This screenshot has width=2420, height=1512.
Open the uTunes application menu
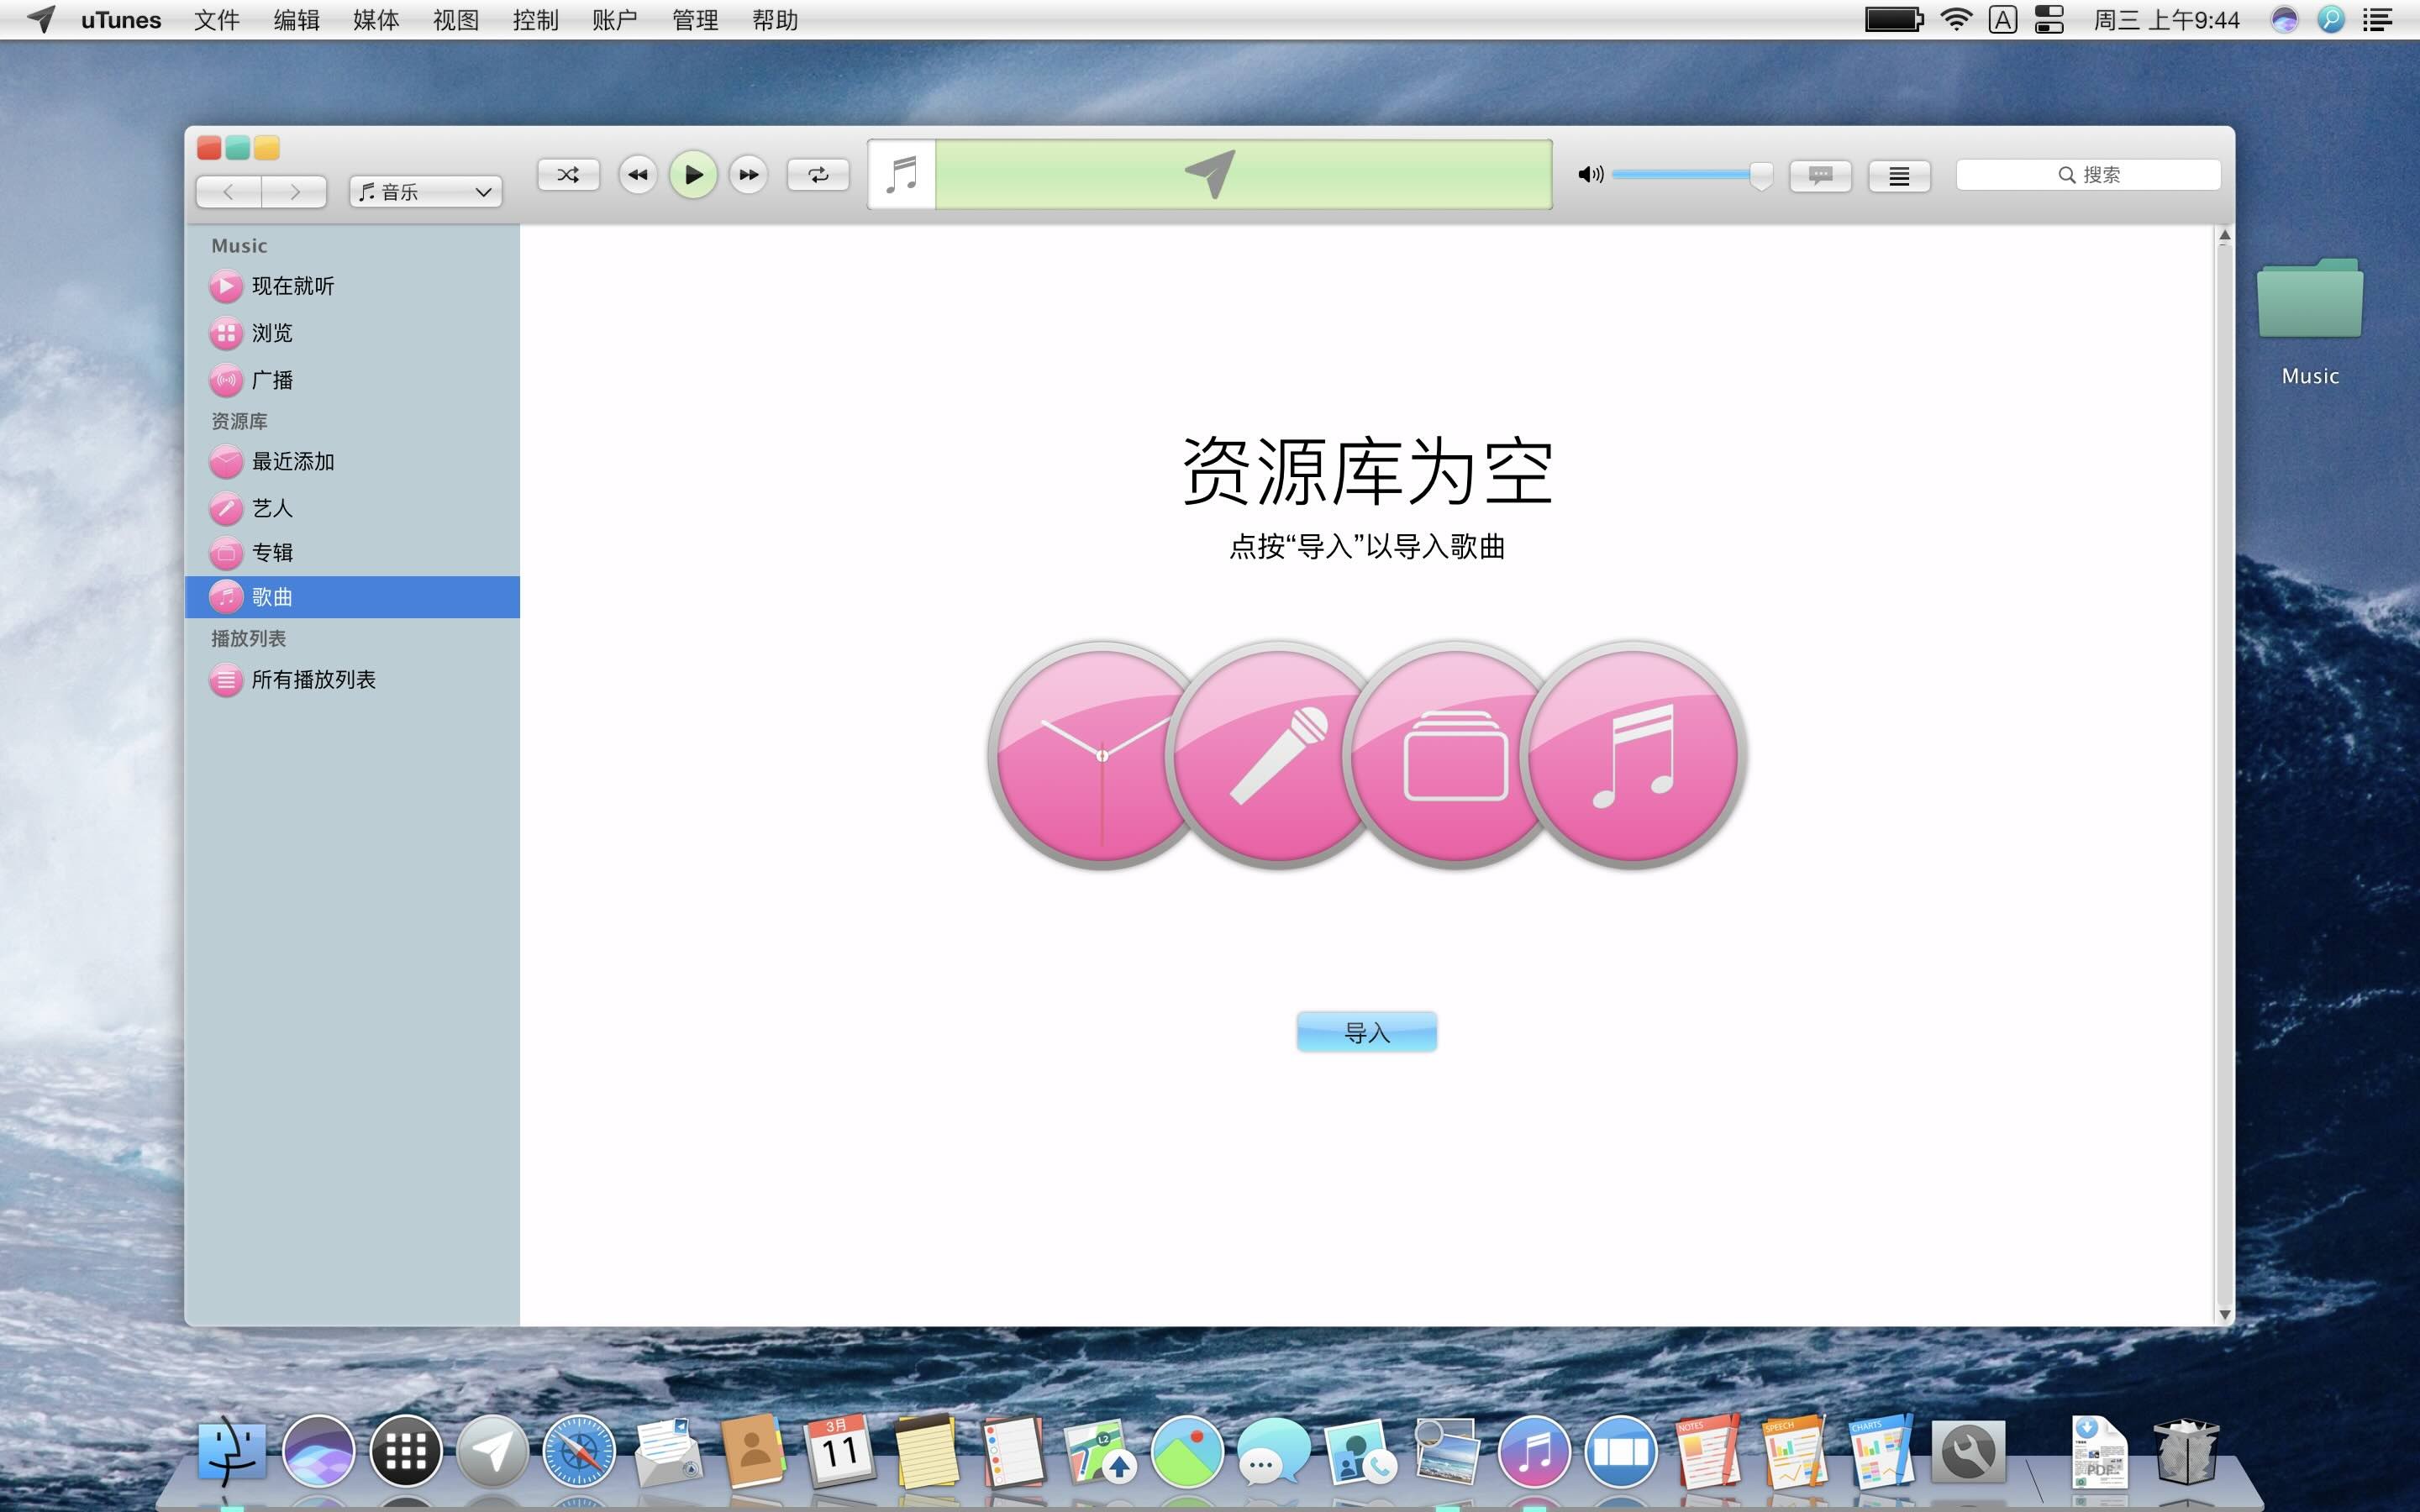tap(121, 20)
